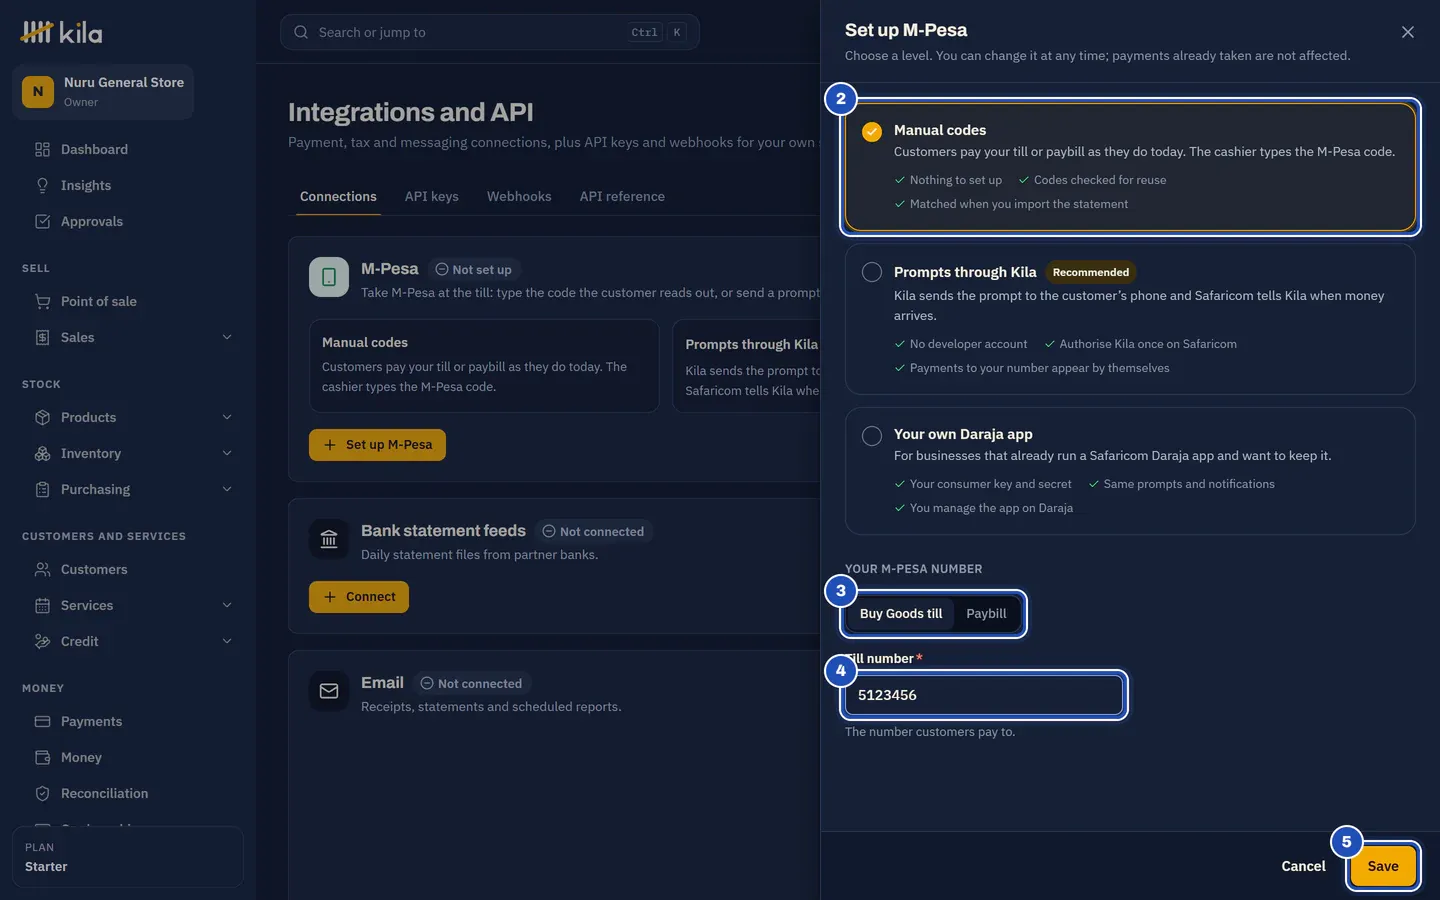Cancel the M-Pesa setup panel
The image size is (1440, 900).
click(1303, 866)
